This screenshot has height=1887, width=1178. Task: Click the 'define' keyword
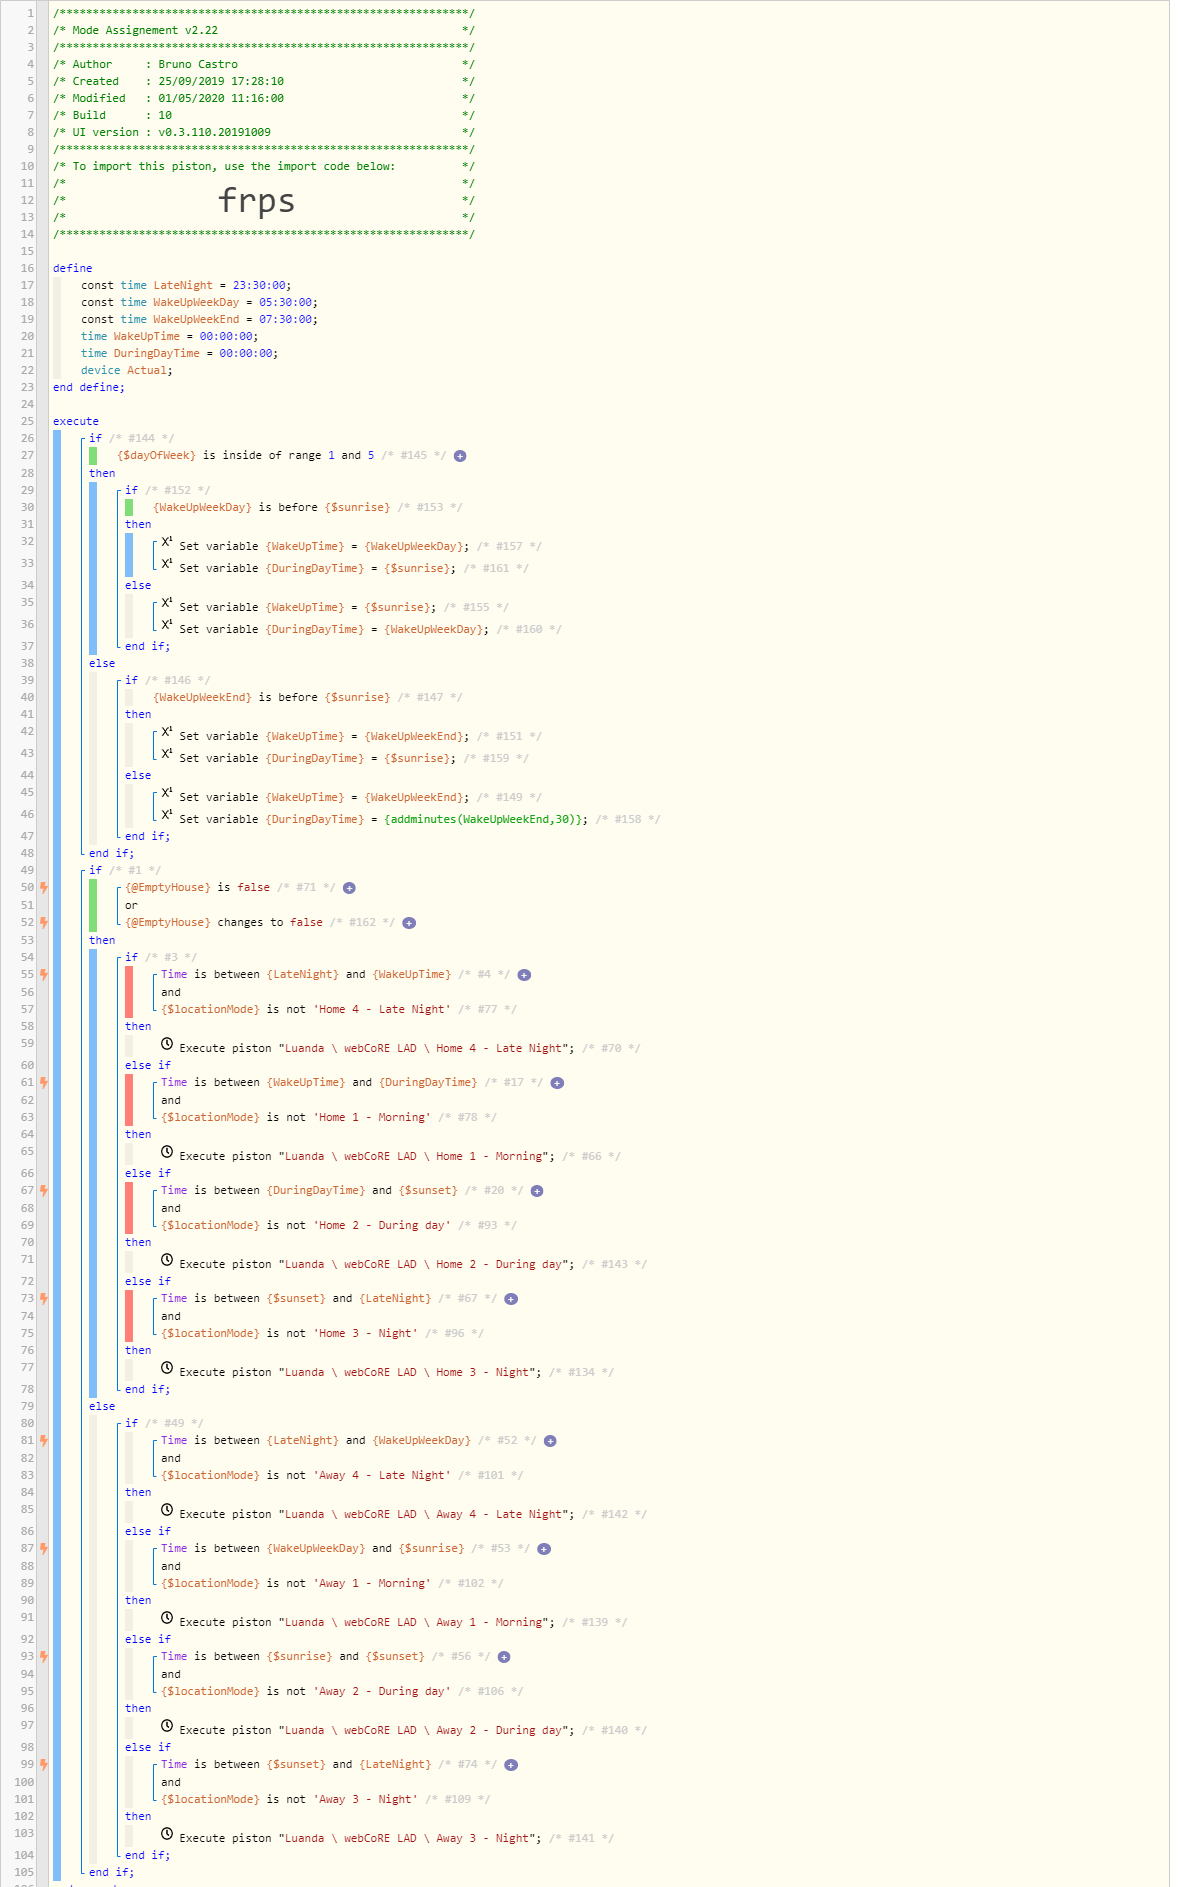[x=72, y=268]
